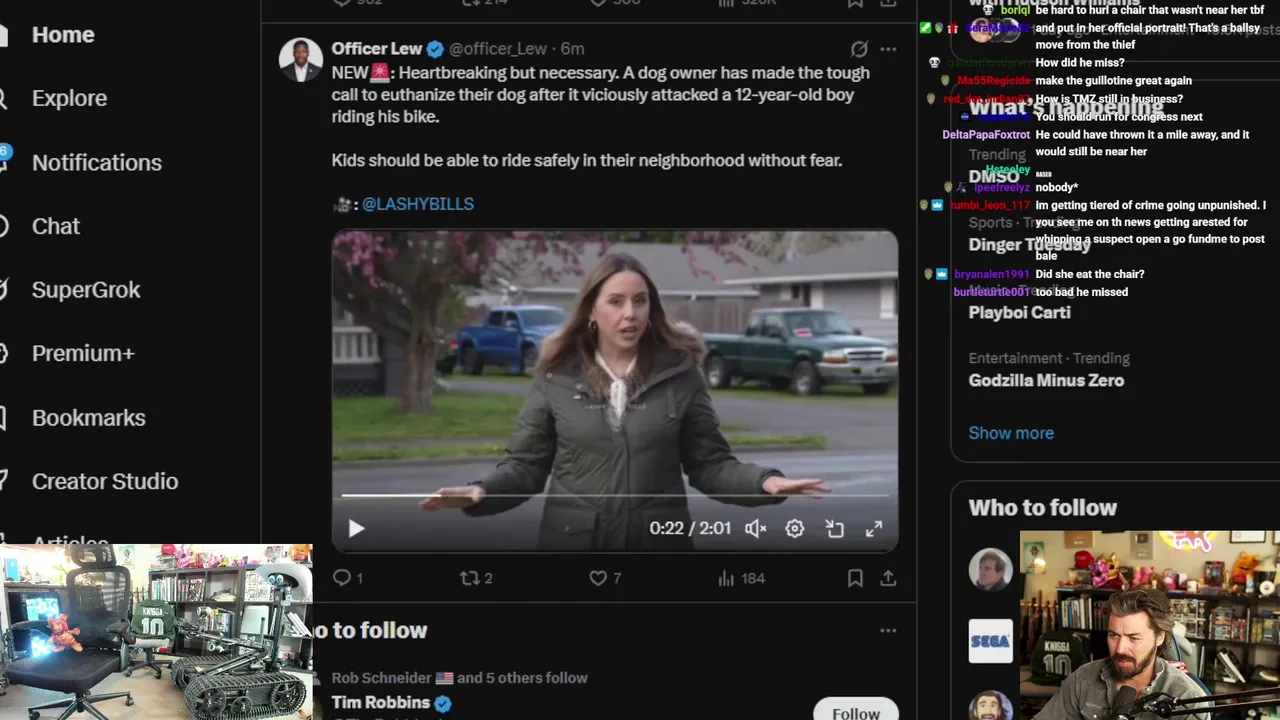Unmute the video sound

point(756,529)
